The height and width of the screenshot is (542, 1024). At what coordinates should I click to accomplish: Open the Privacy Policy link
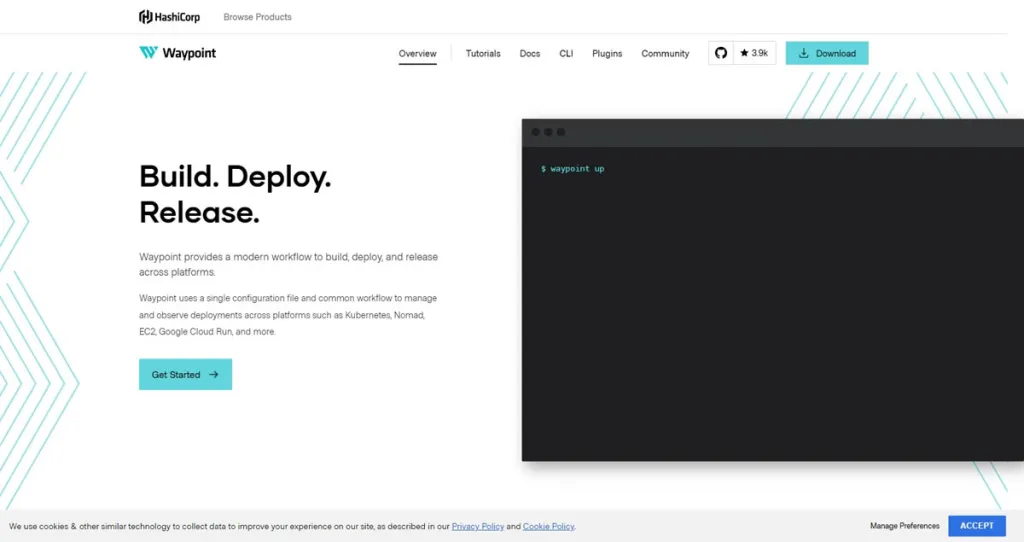click(477, 526)
